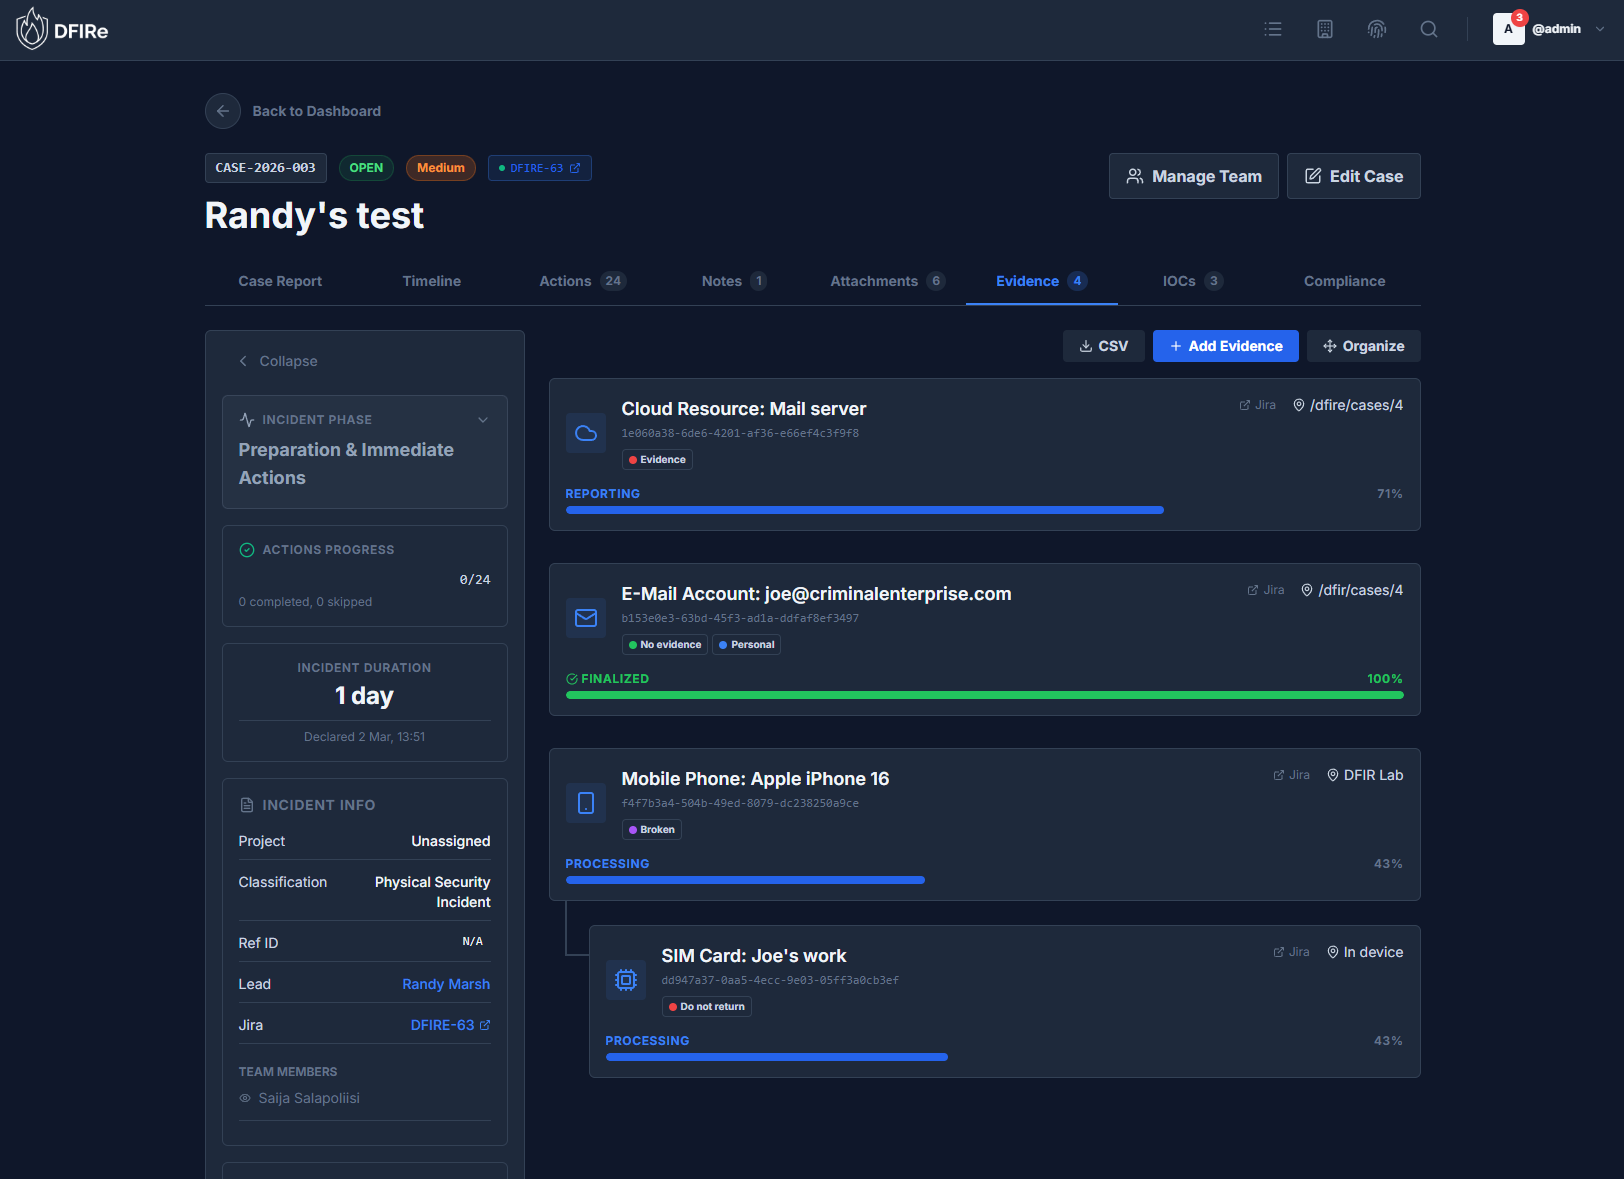Expand the Incident Phase chevron
Image resolution: width=1624 pixels, height=1179 pixels.
[x=483, y=420]
